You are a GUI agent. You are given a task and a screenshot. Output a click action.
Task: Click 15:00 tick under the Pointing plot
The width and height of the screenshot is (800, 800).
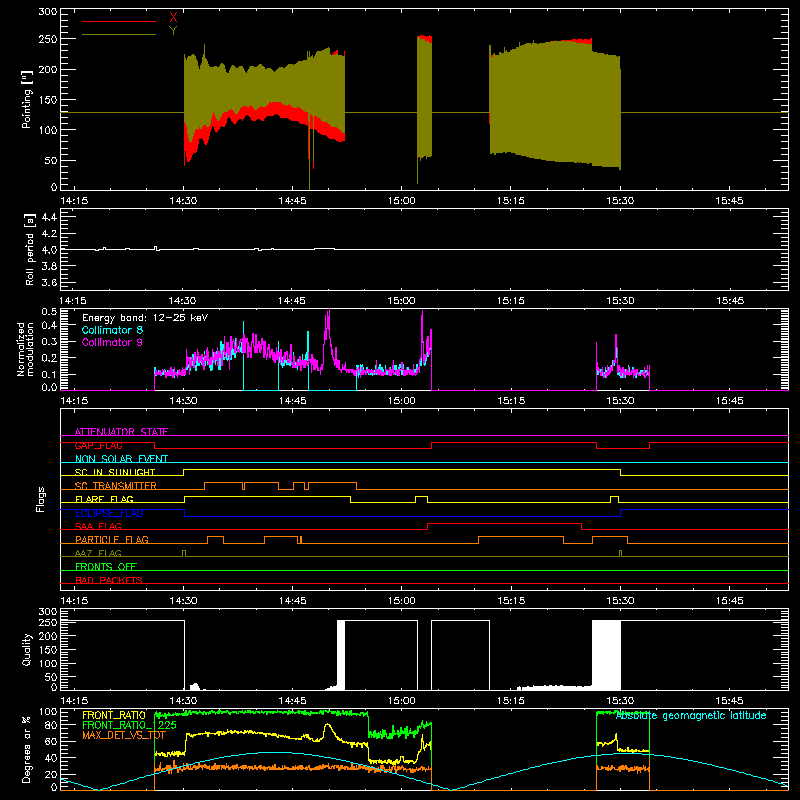pyautogui.click(x=402, y=201)
